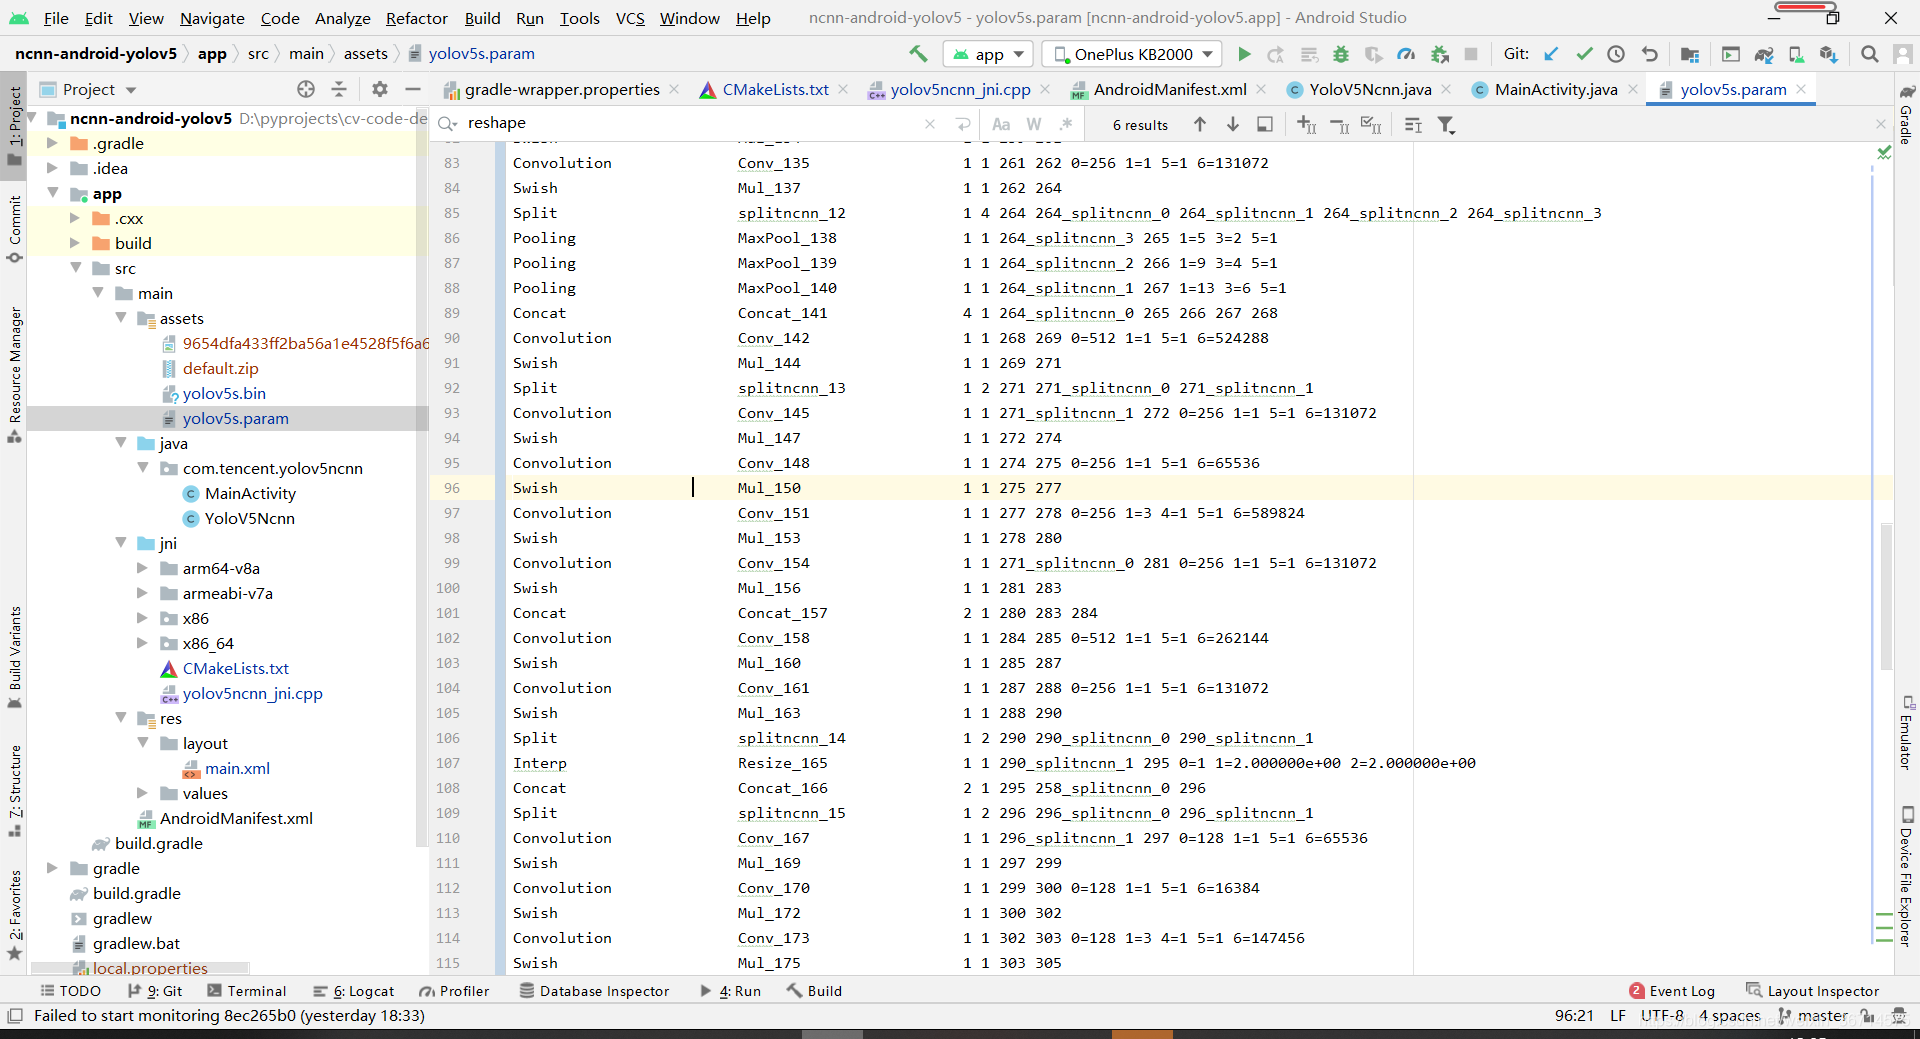The image size is (1920, 1039).
Task: Click the Git rollback arrow icon
Action: (1649, 54)
